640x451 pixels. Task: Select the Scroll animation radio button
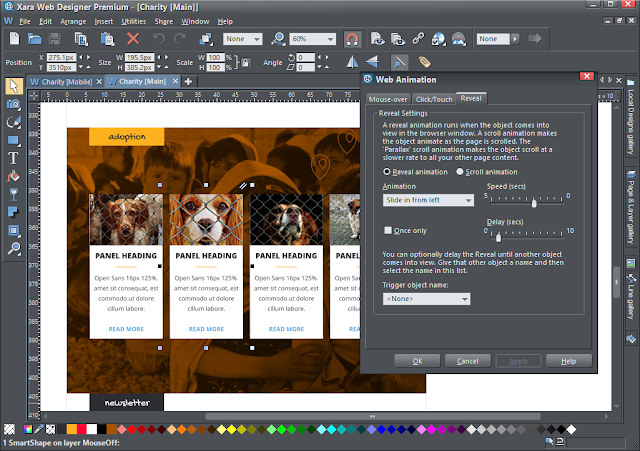[x=460, y=172]
